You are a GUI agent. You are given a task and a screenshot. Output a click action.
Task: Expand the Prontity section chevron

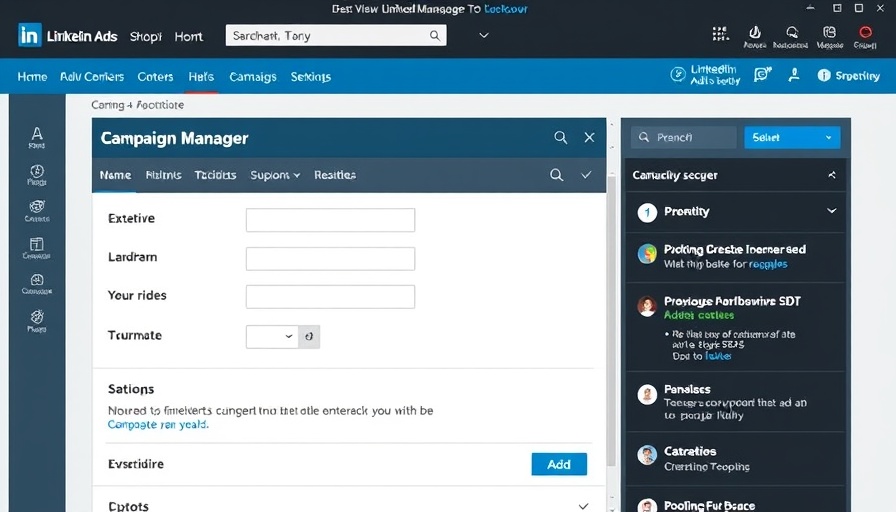tap(831, 211)
